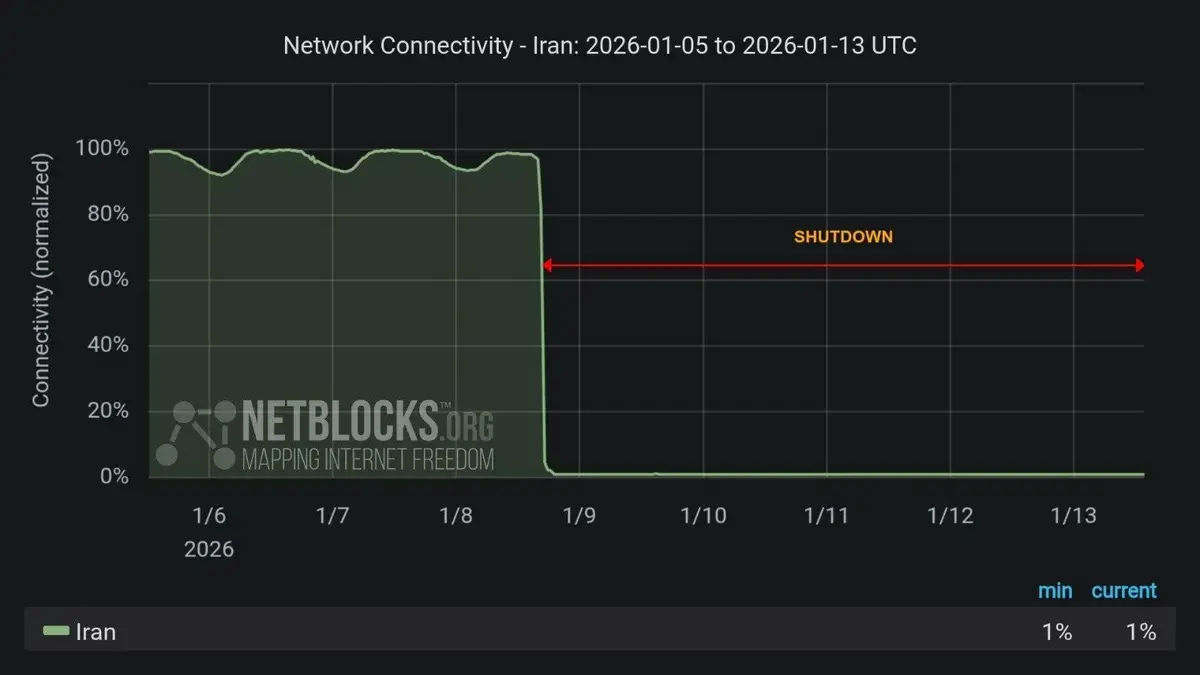1200x675 pixels.
Task: Click the Connectivity (normalized) axis title
Action: point(41,280)
